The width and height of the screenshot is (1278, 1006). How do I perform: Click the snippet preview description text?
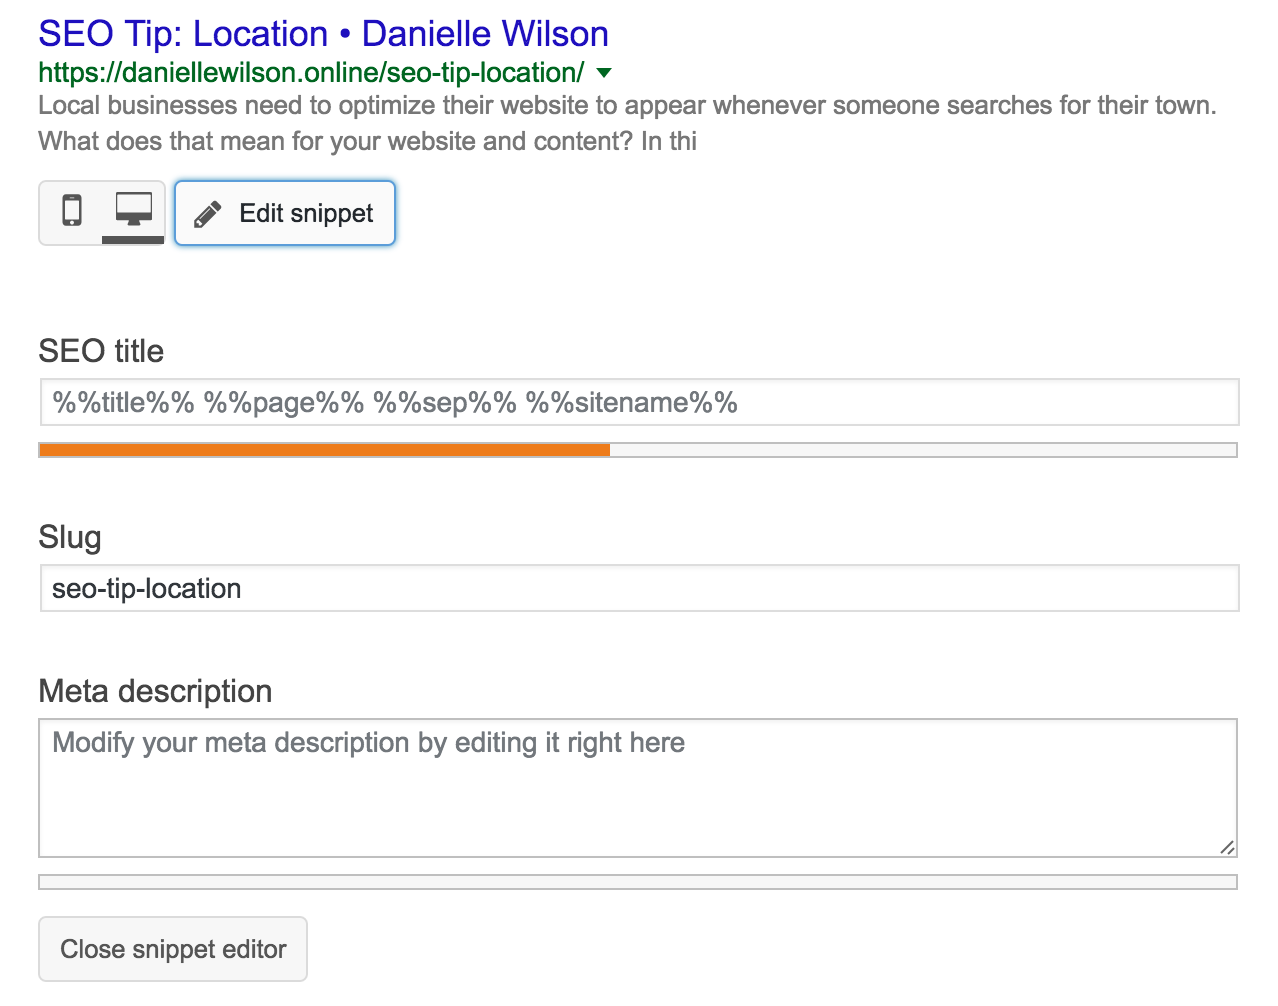[627, 123]
